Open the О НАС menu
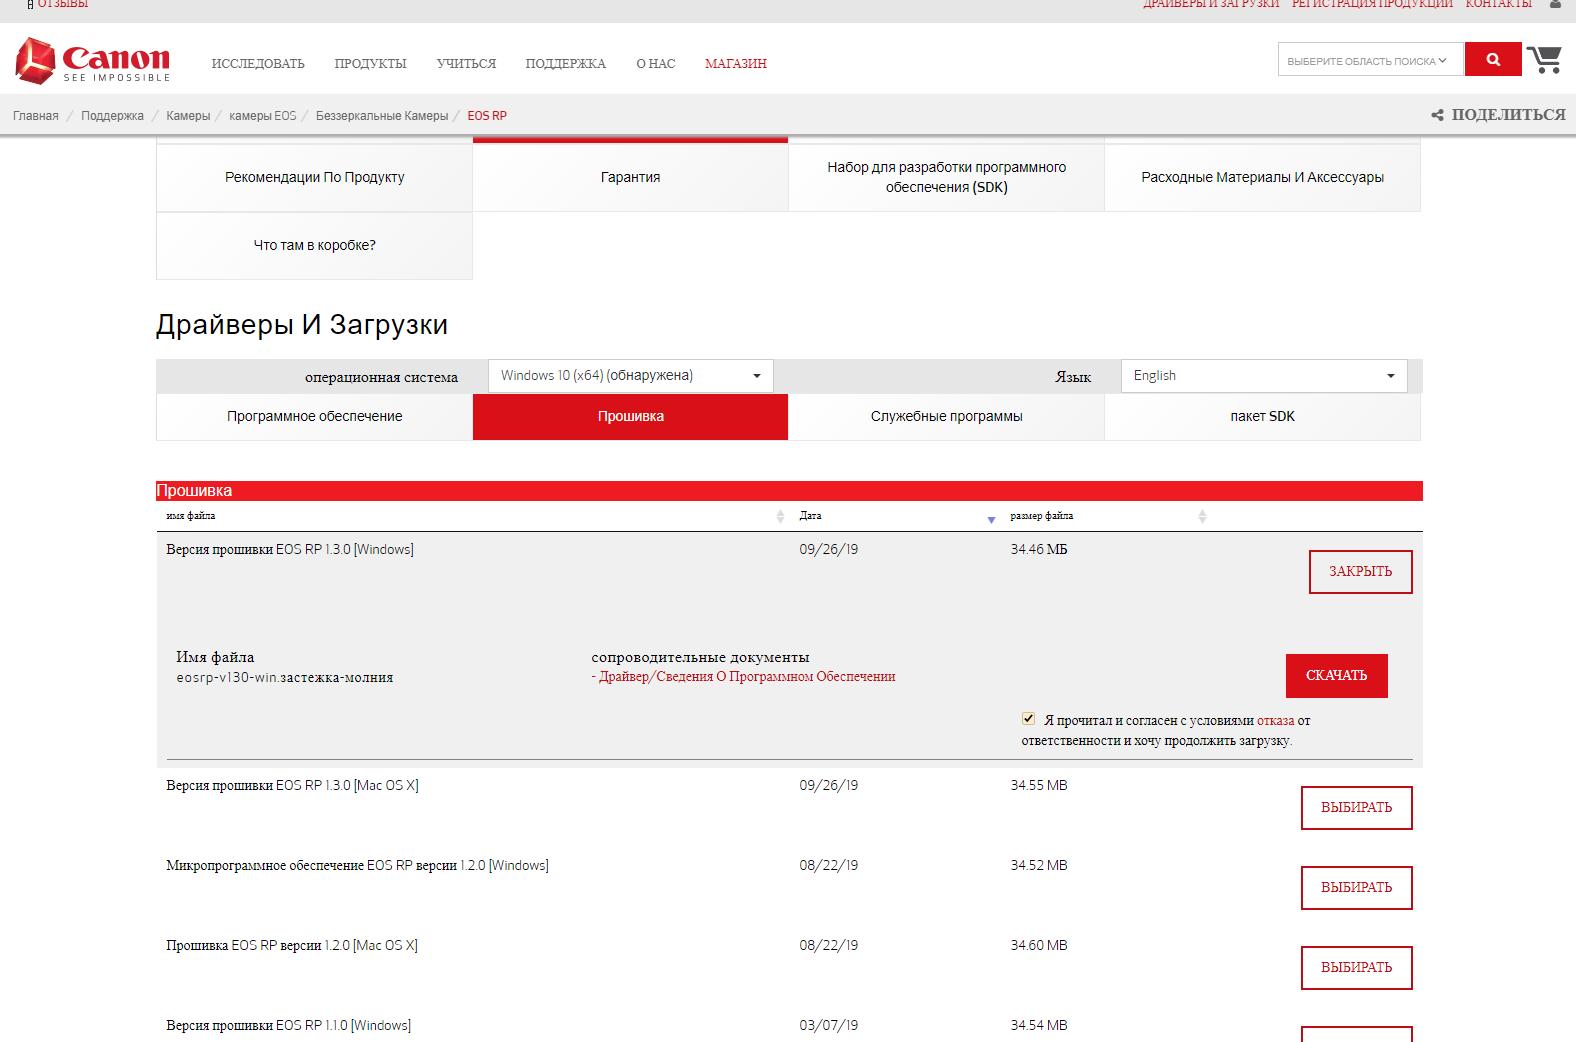The height and width of the screenshot is (1042, 1576). (x=656, y=63)
